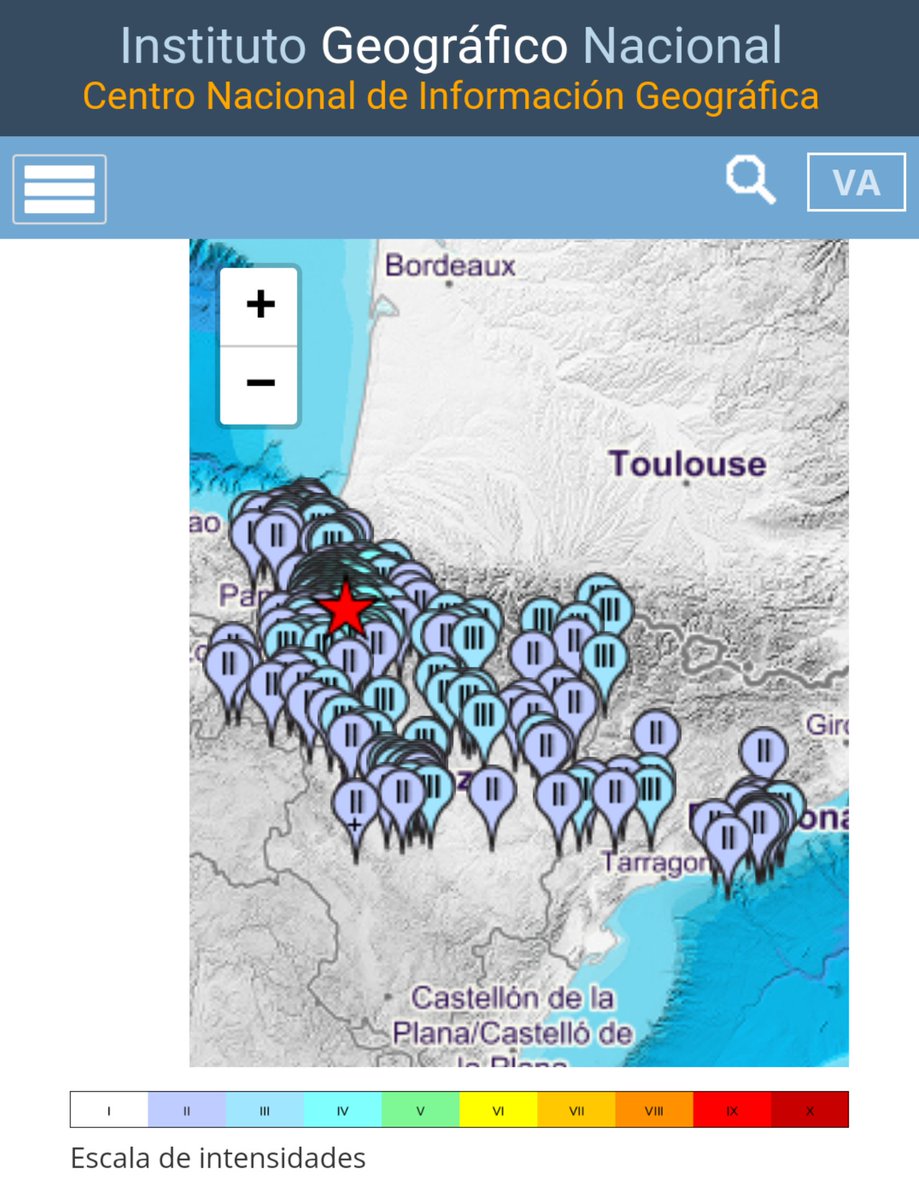Switch language using the VA button
Image resolution: width=919 pixels, height=1200 pixels.
pyautogui.click(x=855, y=183)
